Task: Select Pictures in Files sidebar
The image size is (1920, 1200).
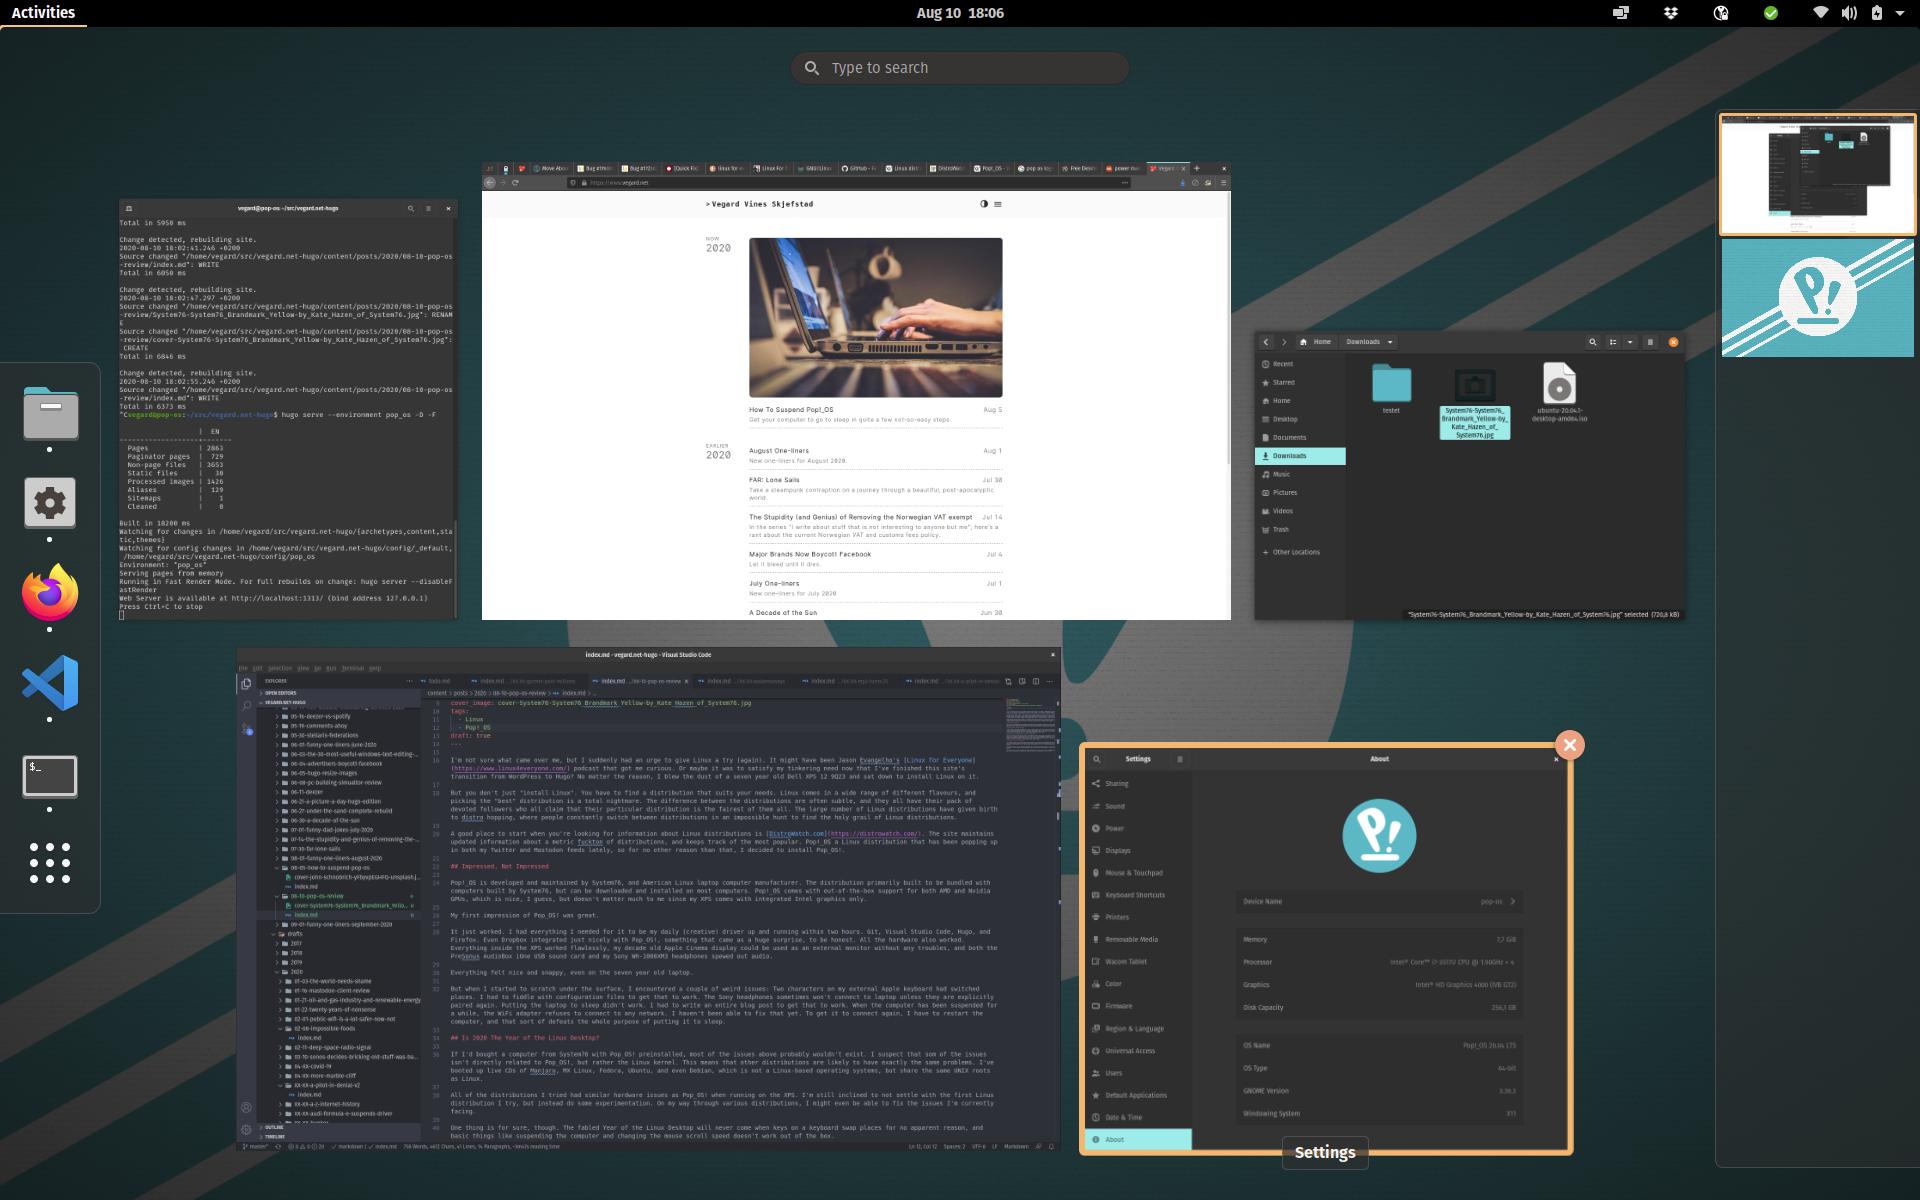Action: (x=1300, y=492)
